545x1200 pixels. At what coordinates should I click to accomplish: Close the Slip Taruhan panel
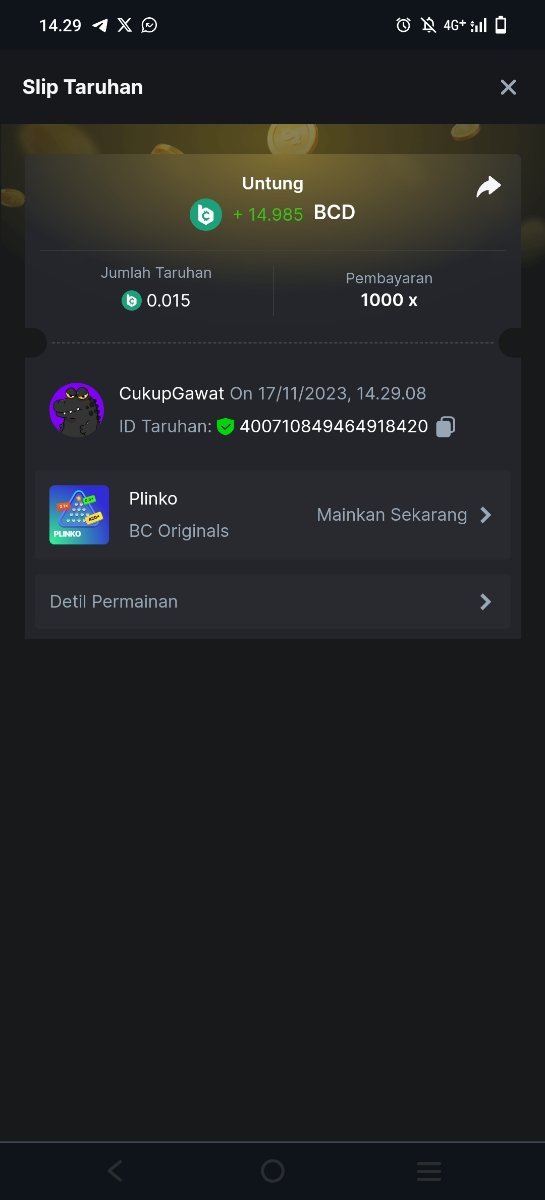click(x=508, y=87)
